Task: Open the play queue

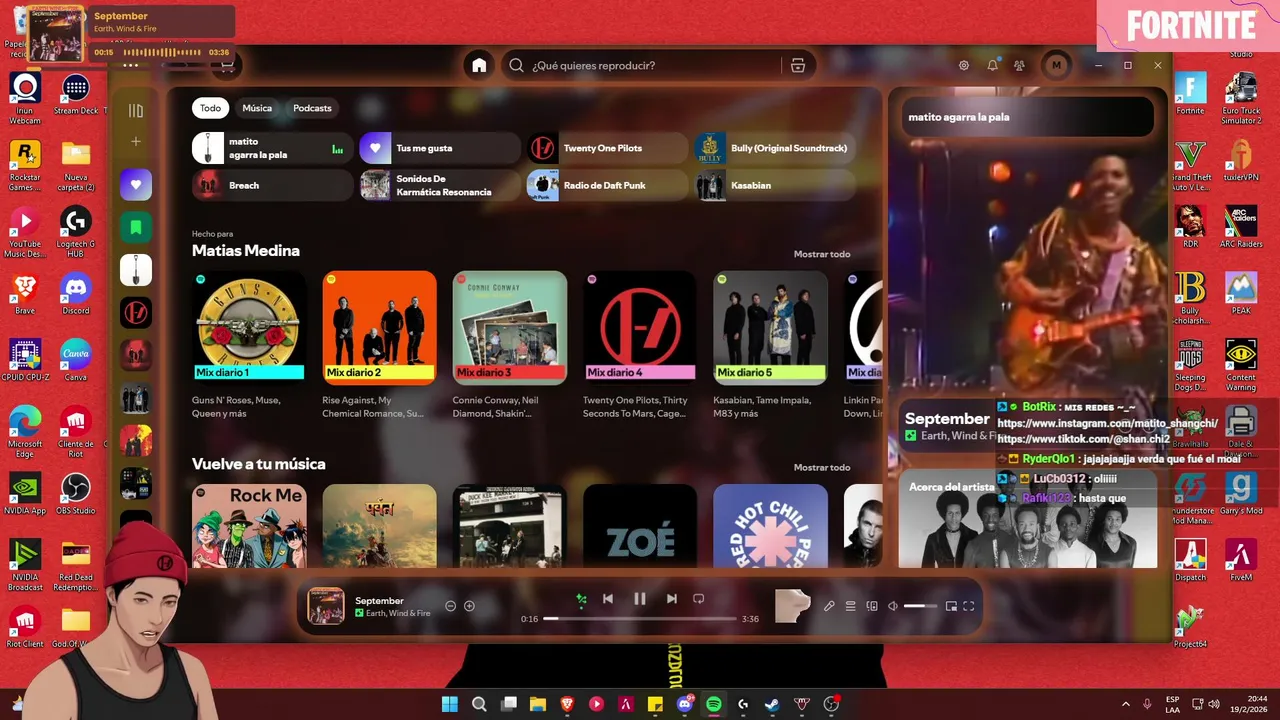Action: [851, 606]
